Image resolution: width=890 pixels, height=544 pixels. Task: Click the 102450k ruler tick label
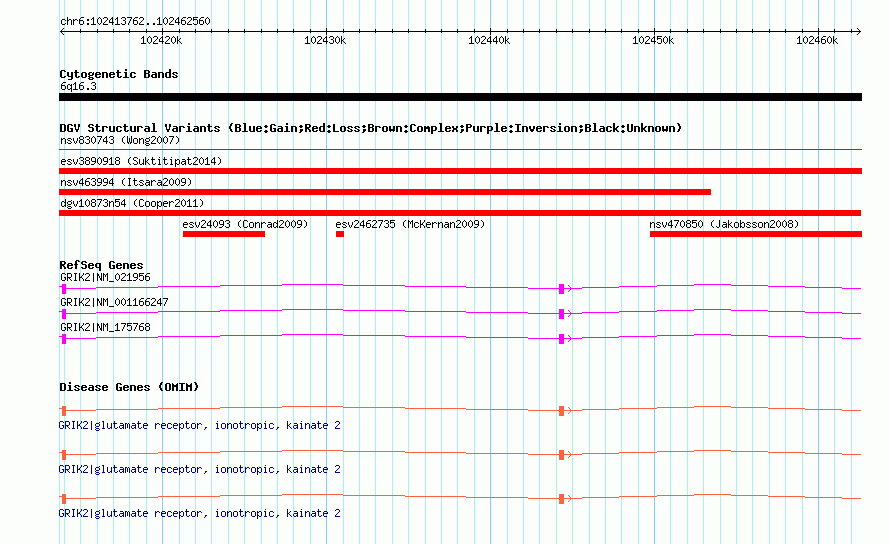653,40
